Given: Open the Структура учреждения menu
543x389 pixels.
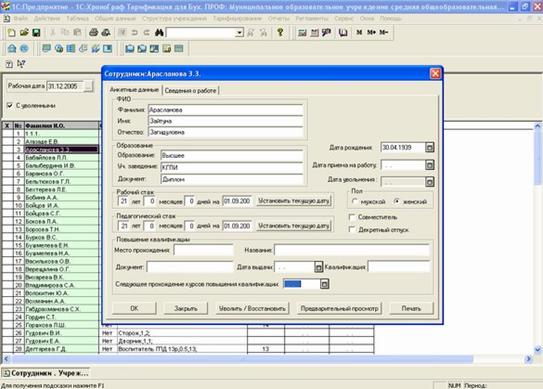Looking at the screenshot, I should click(x=175, y=19).
